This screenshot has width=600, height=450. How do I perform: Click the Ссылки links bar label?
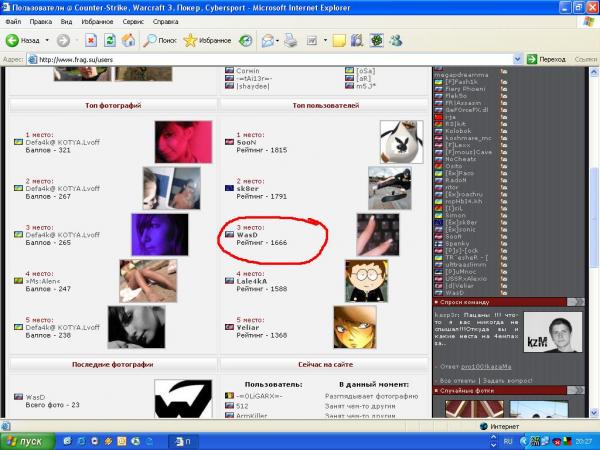(x=585, y=59)
